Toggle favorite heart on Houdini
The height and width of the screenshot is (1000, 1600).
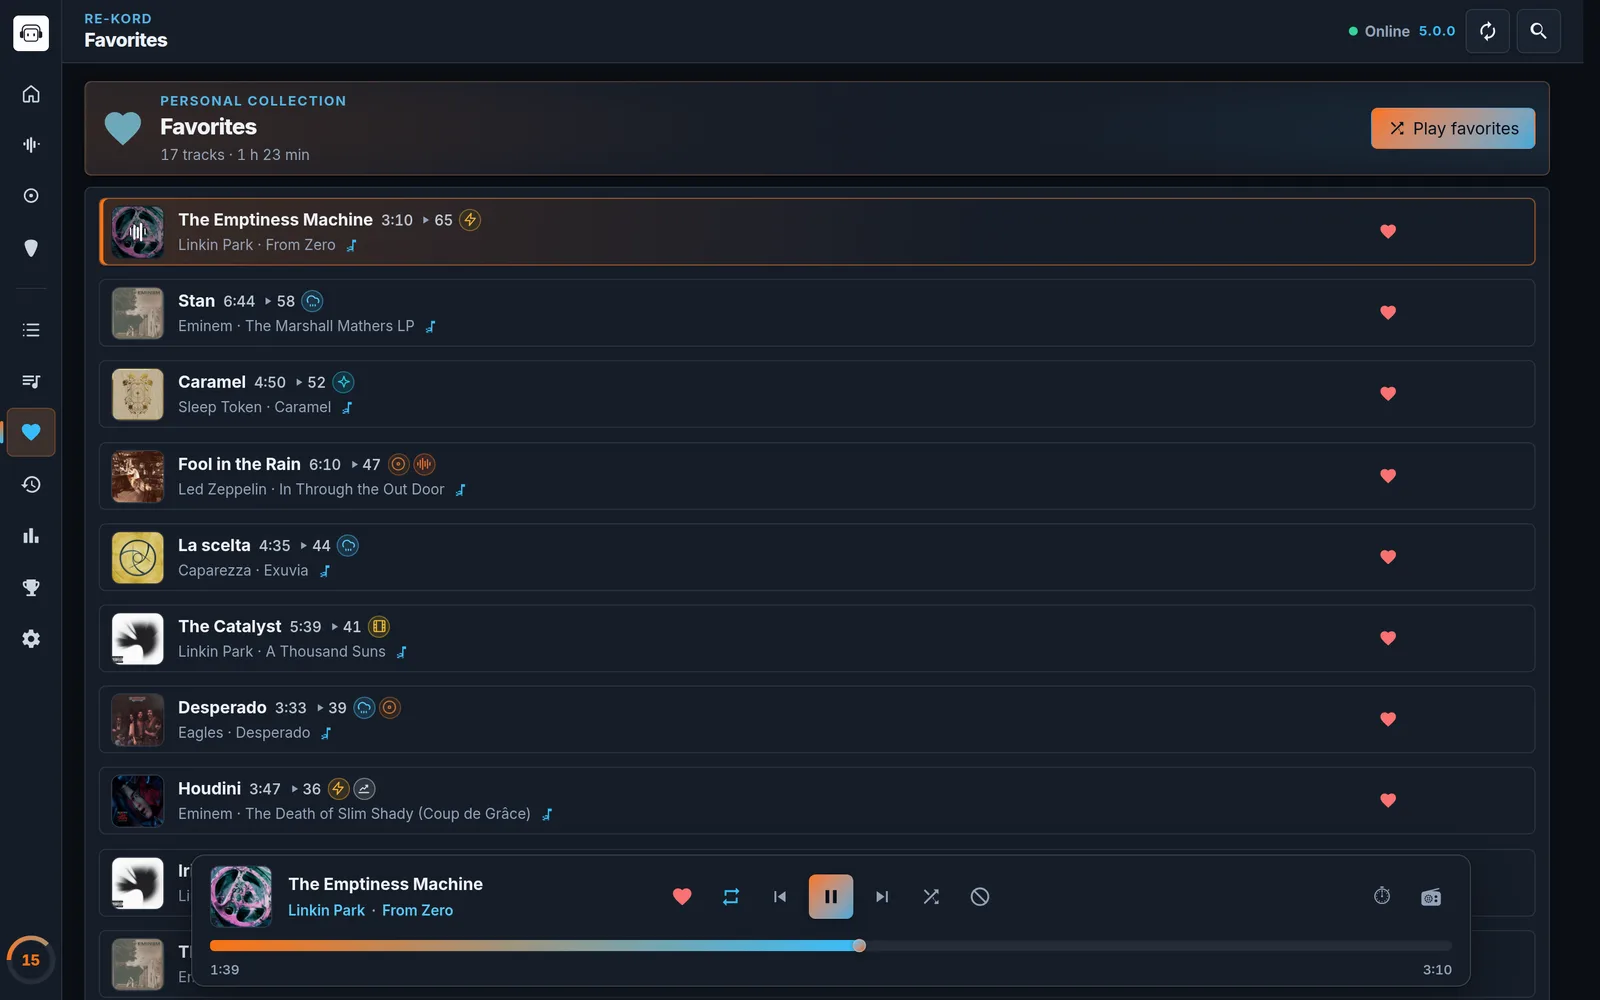[1388, 800]
